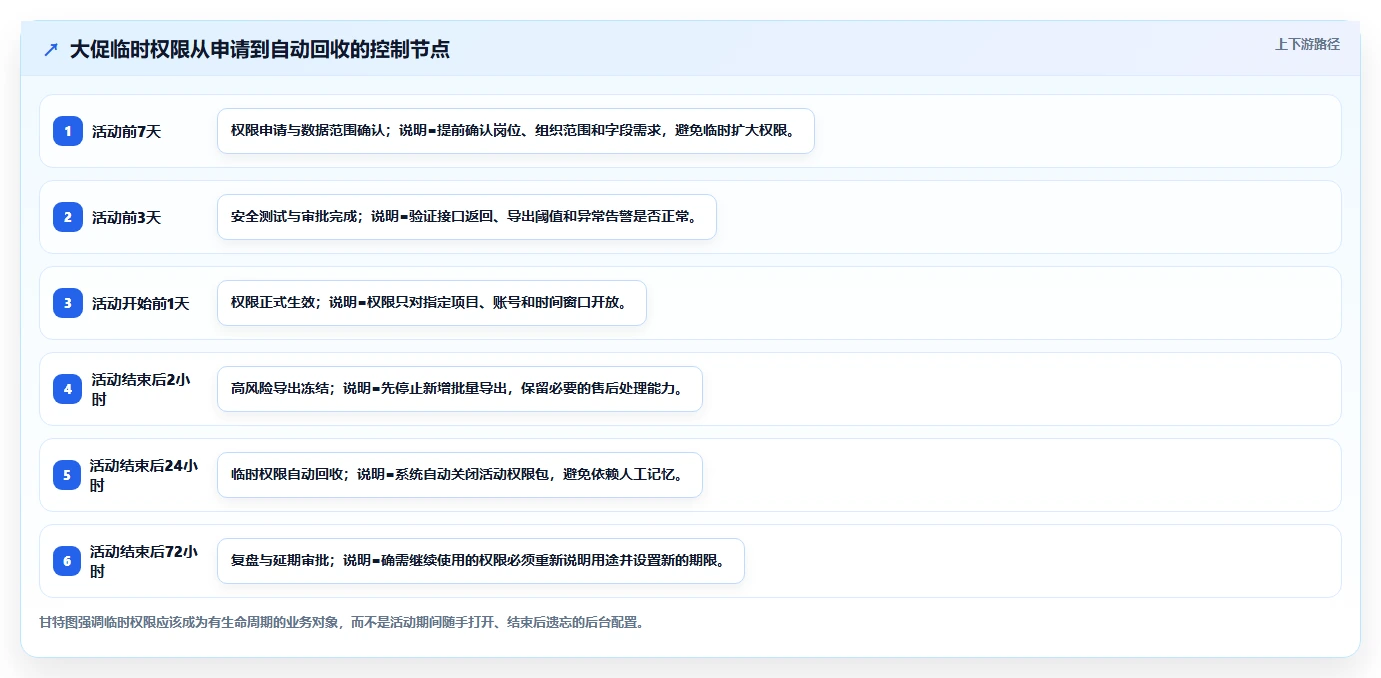Select step badge number 5
The height and width of the screenshot is (678, 1381).
(68, 474)
